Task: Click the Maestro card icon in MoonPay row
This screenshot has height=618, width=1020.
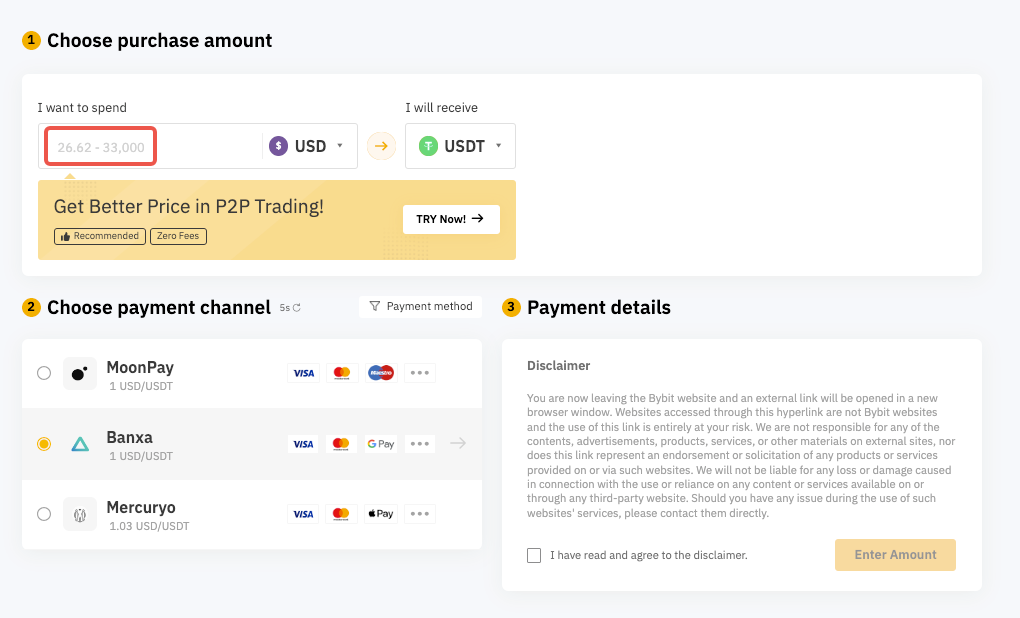Action: (380, 373)
